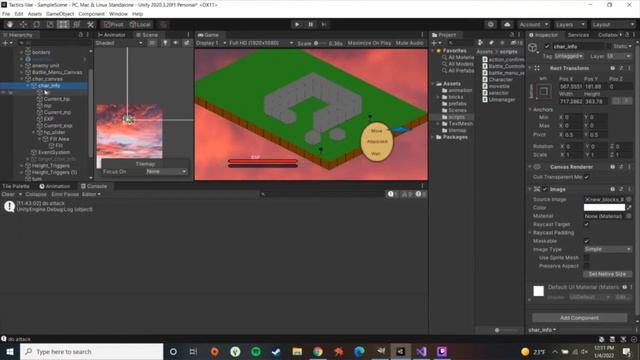Image resolution: width=640 pixels, height=360 pixels.
Task: Open the Full HD resolution dropdown
Action: tap(261, 43)
